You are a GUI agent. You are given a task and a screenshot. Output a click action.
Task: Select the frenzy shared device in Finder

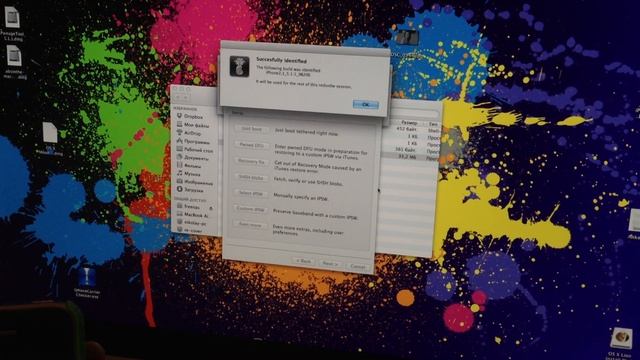click(x=189, y=207)
